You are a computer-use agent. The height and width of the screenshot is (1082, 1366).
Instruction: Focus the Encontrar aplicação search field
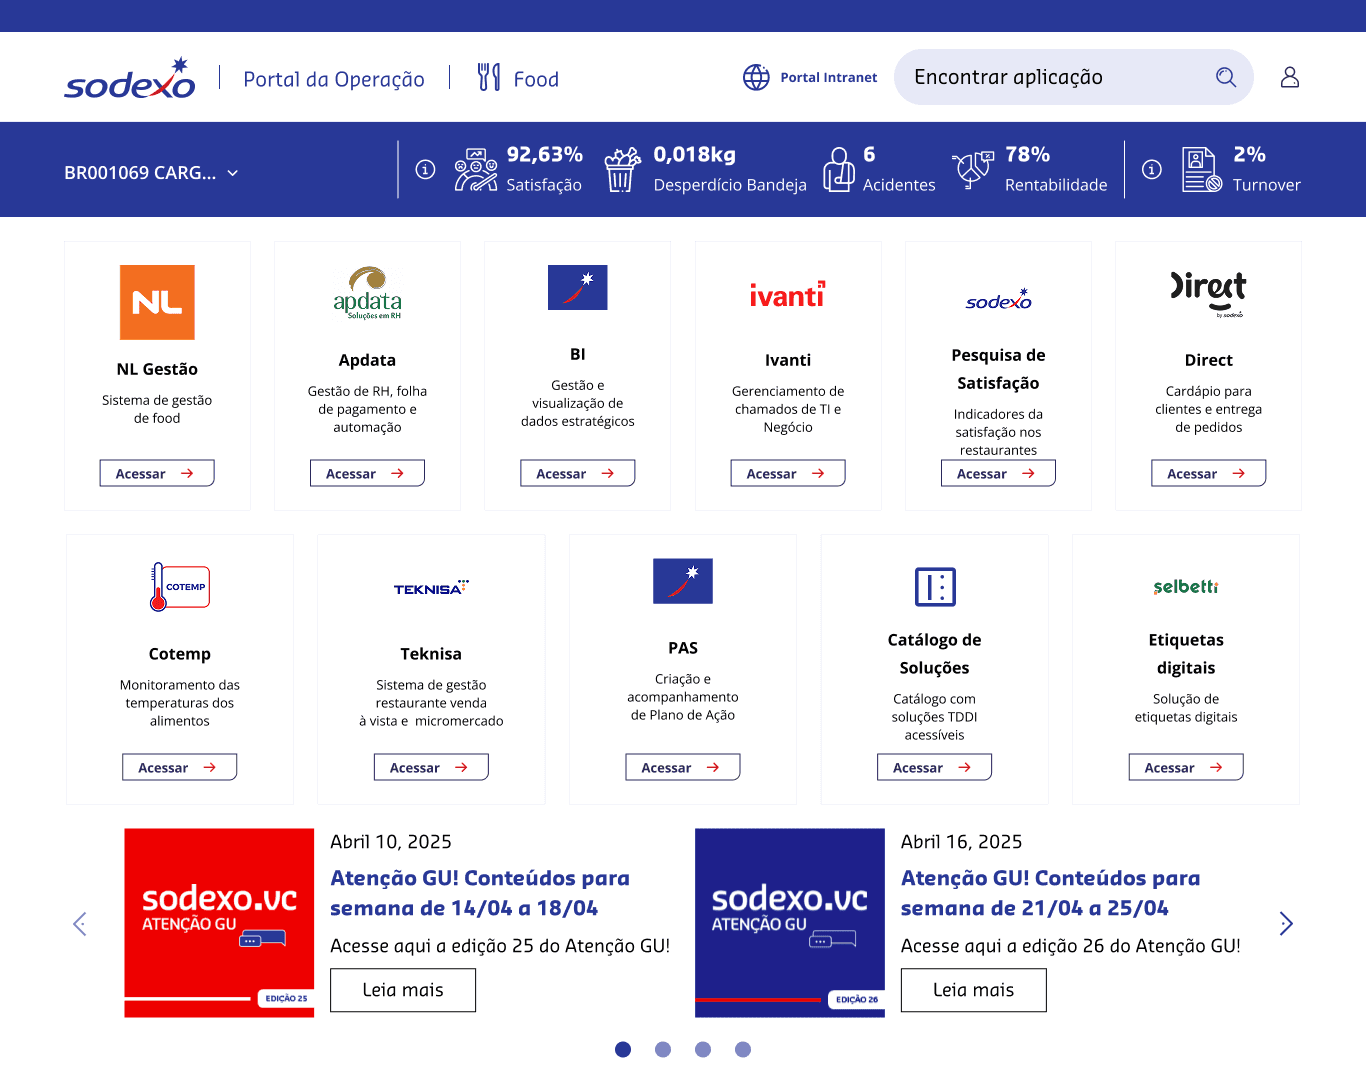coord(1073,77)
